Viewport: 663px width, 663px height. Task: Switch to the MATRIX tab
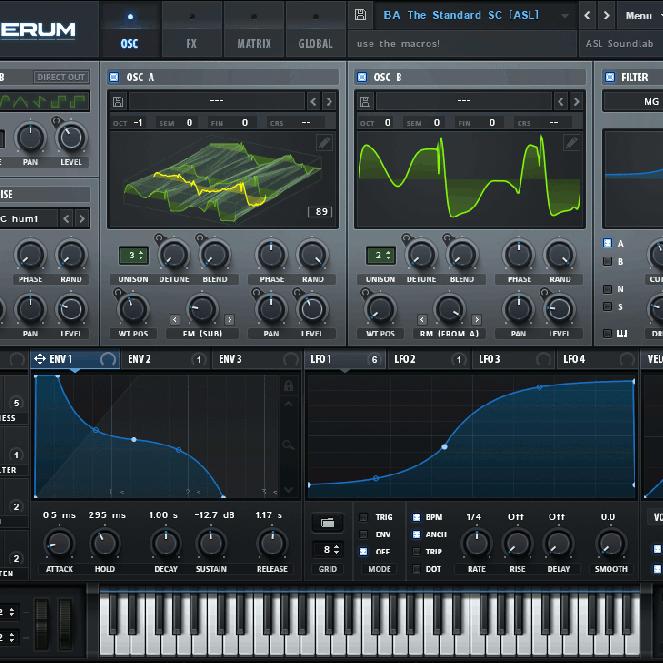coord(254,30)
